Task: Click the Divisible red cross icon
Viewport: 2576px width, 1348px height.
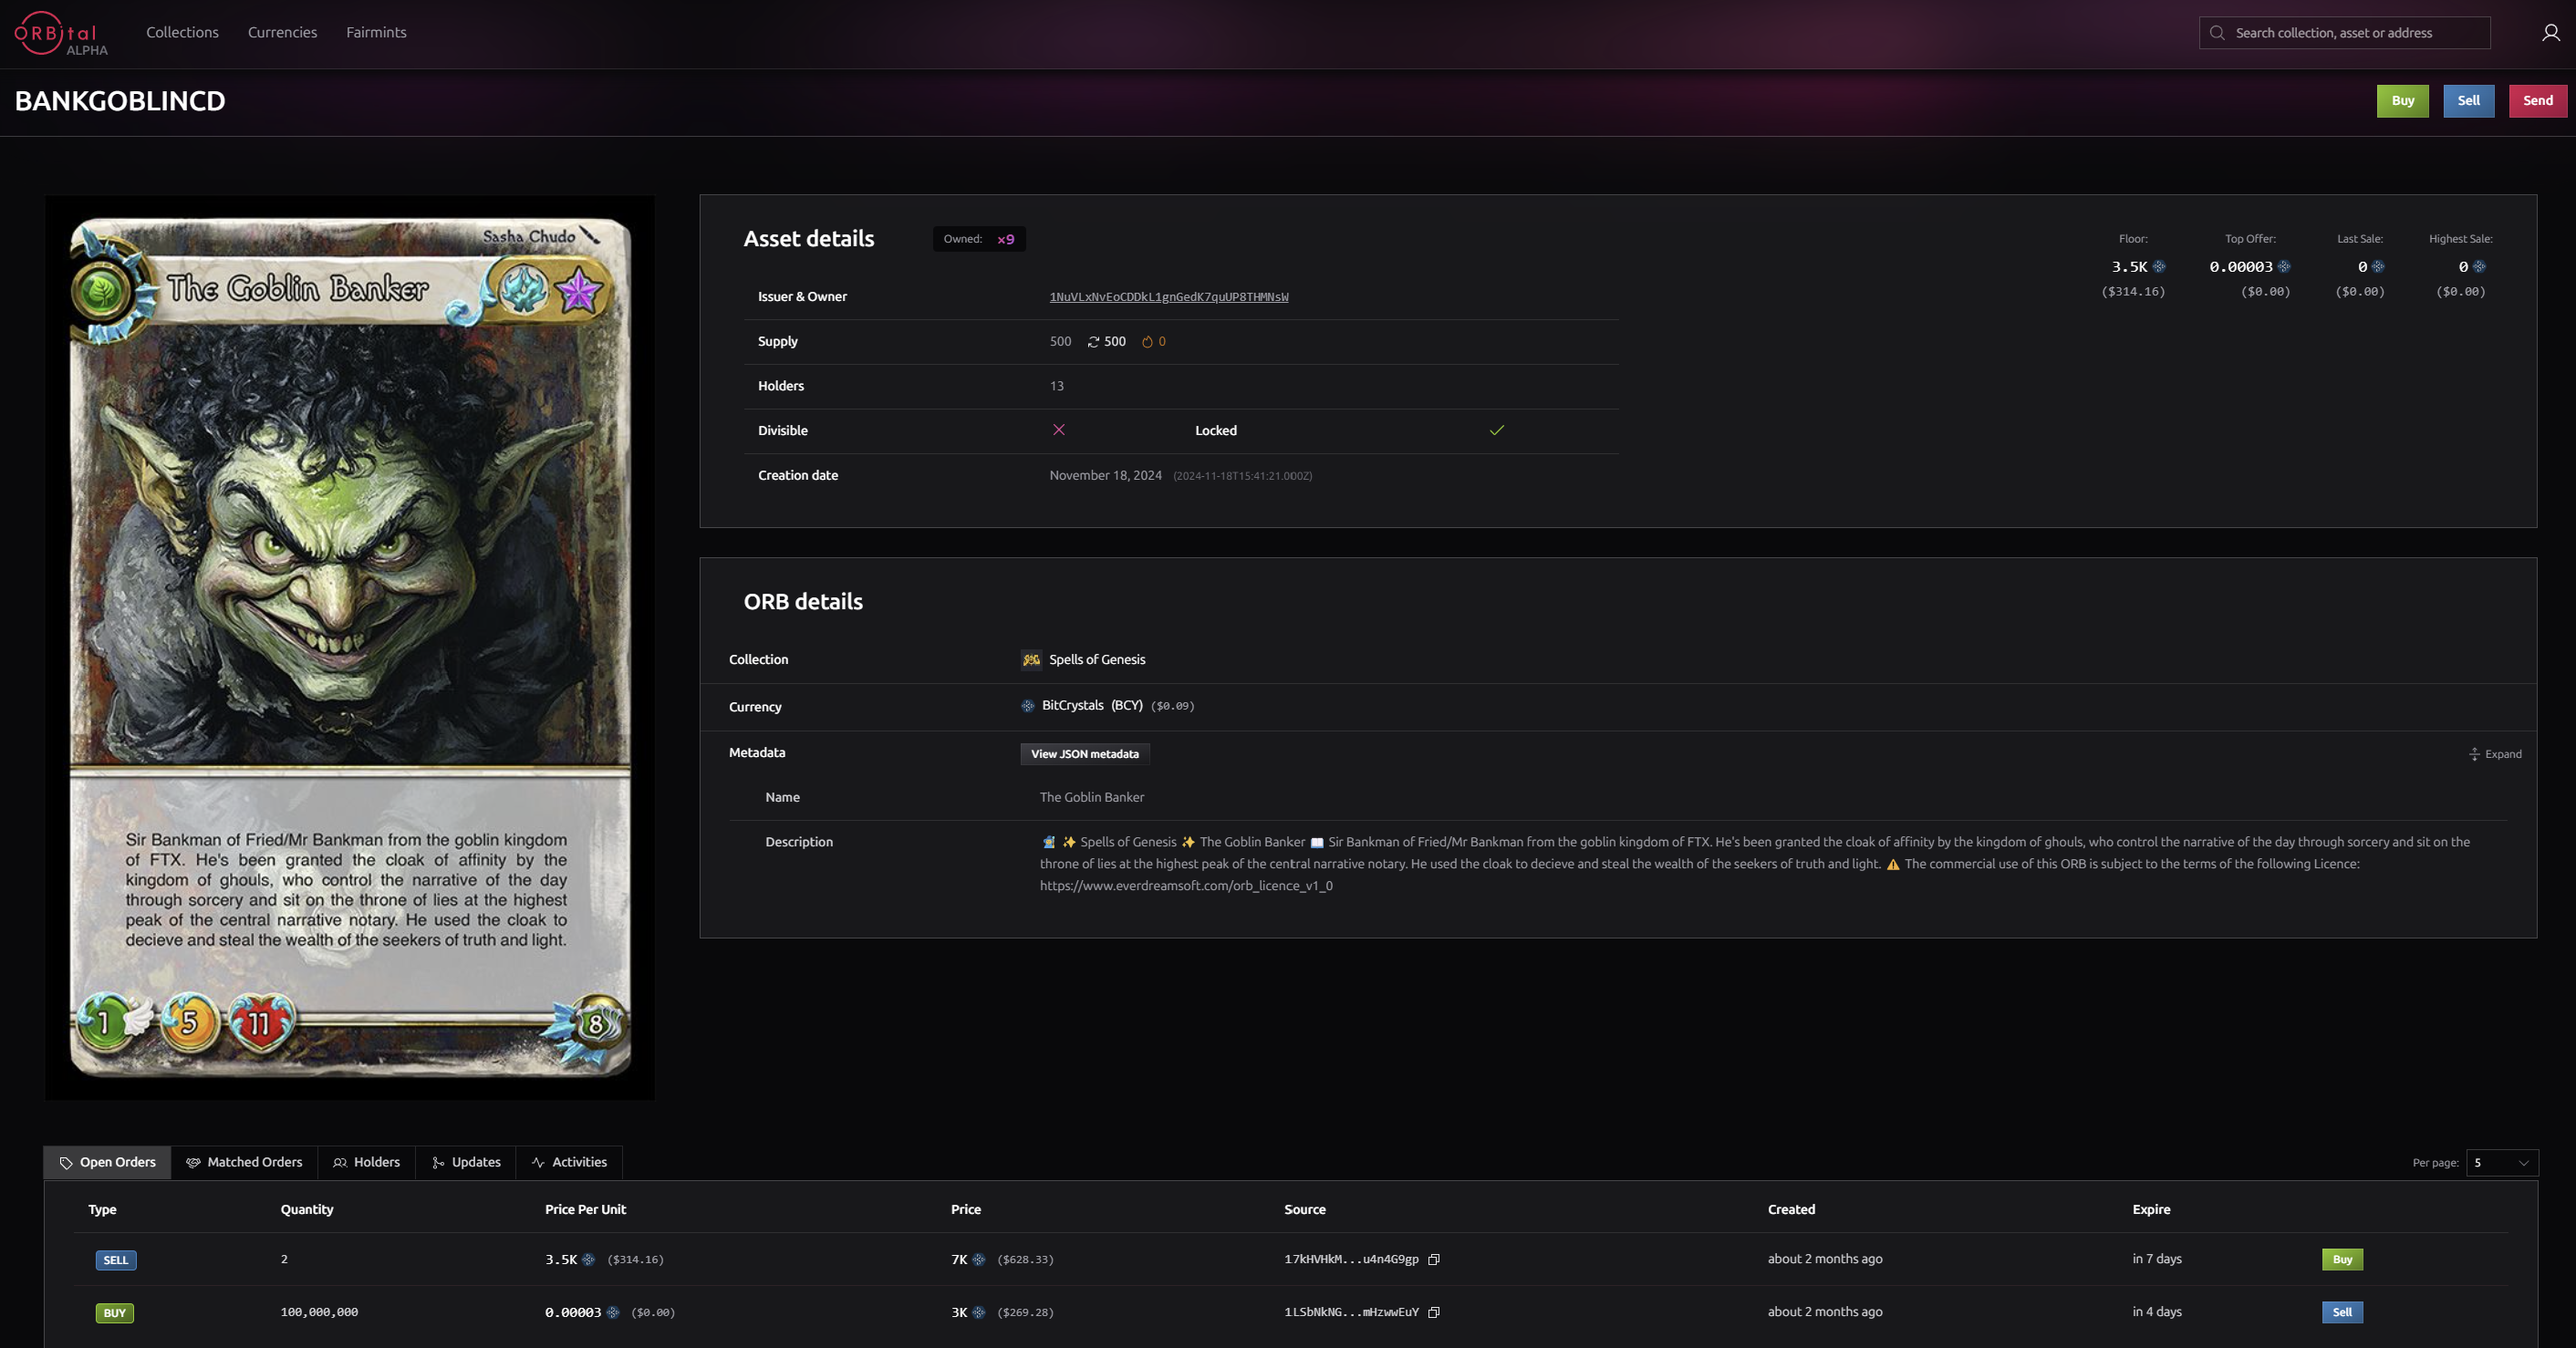Action: pos(1059,430)
